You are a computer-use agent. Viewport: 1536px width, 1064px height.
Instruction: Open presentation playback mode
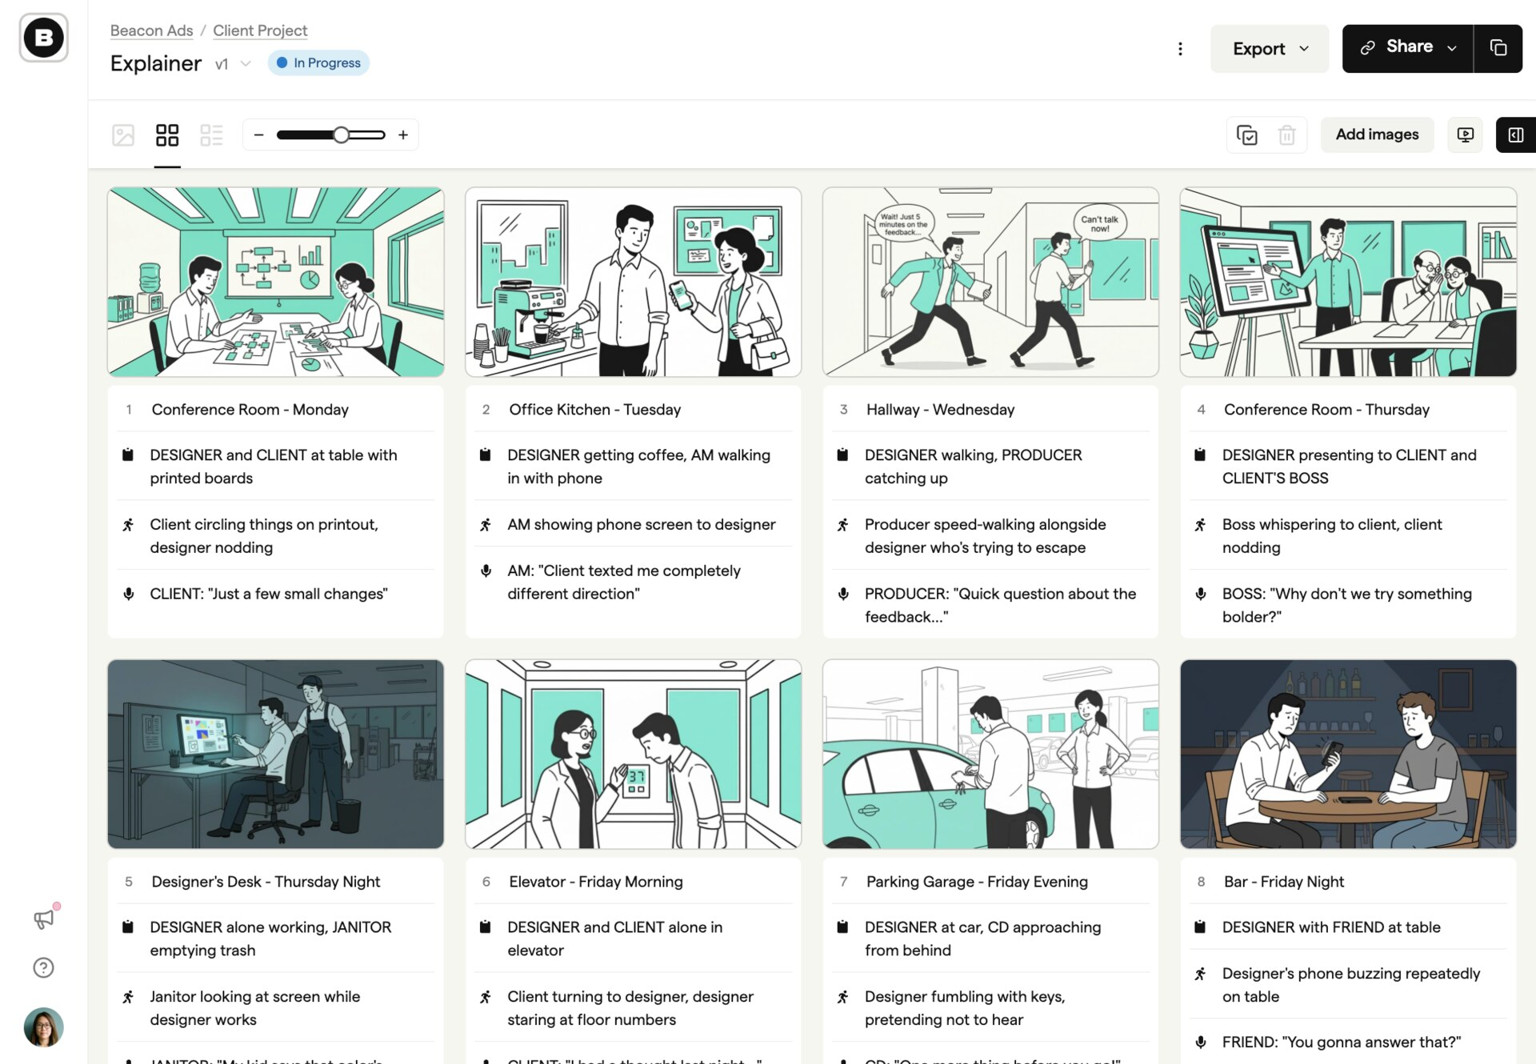click(1464, 134)
